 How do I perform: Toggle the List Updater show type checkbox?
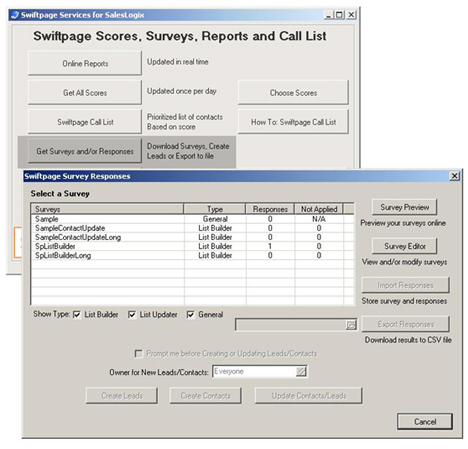(132, 315)
